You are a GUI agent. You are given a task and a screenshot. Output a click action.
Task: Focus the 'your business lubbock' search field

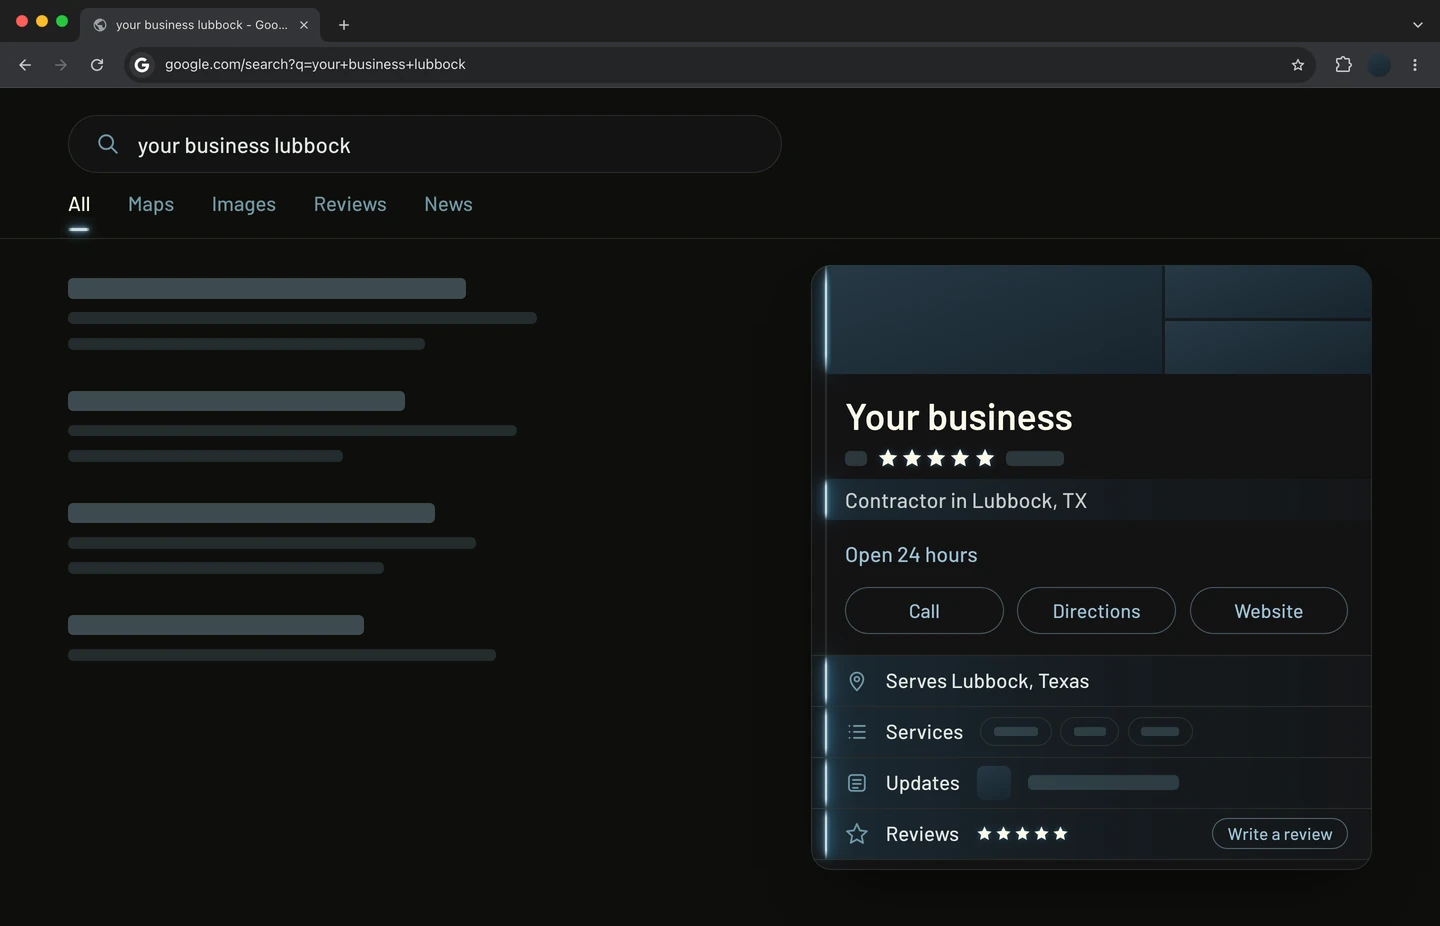click(425, 144)
